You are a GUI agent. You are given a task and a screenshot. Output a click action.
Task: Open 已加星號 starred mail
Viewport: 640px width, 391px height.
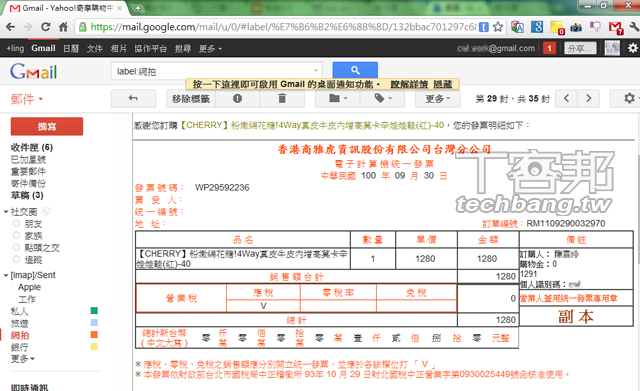pyautogui.click(x=28, y=159)
